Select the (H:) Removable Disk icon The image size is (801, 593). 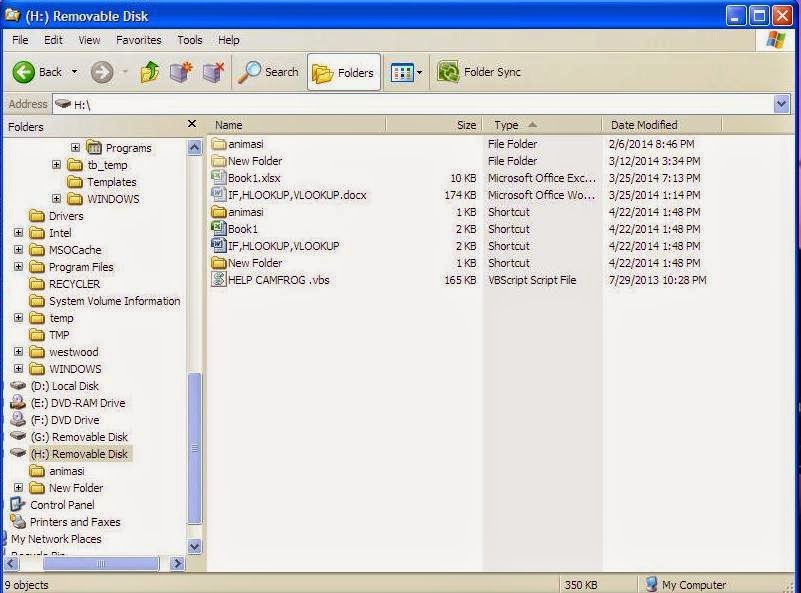tap(18, 454)
